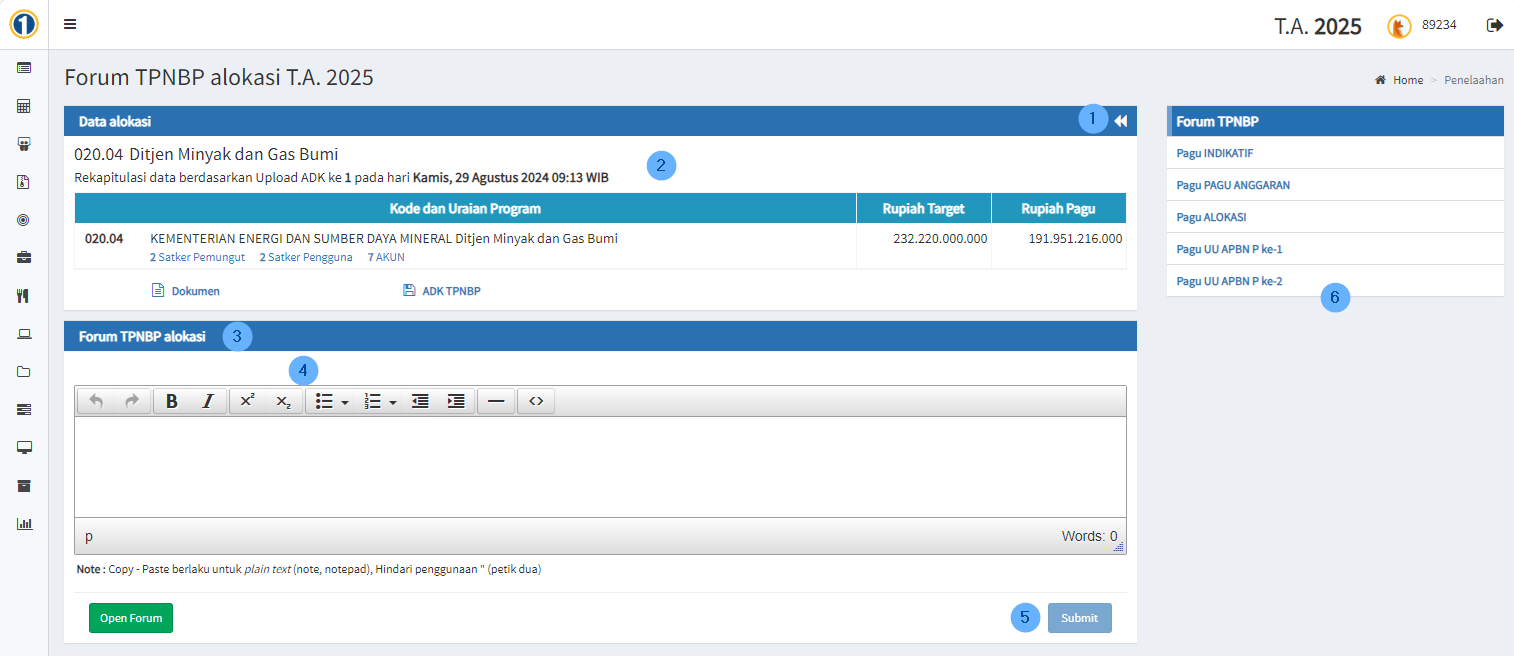
Task: Toggle the hamburger sidebar menu
Action: 70,25
